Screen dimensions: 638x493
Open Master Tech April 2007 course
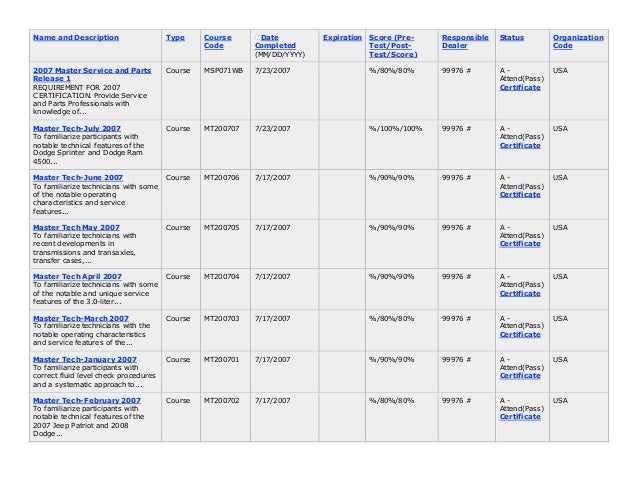coord(77,277)
